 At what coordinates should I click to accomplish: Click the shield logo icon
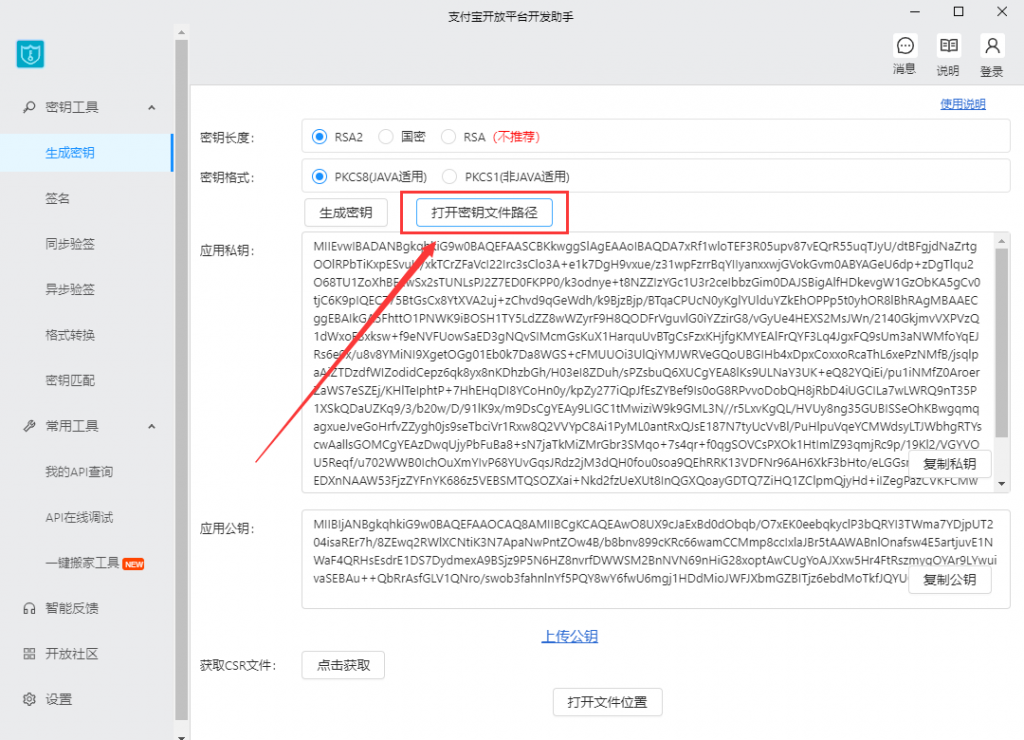(x=30, y=54)
